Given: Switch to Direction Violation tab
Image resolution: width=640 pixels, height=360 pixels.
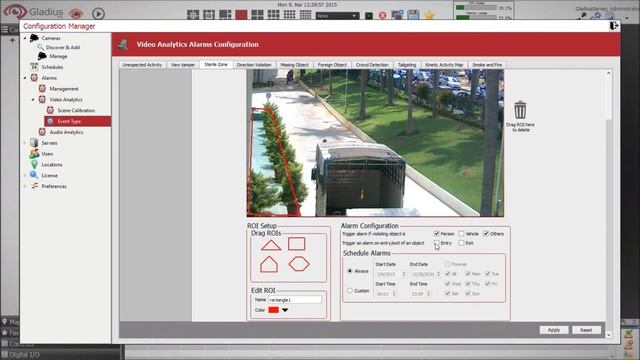Looking at the screenshot, I should point(254,65).
